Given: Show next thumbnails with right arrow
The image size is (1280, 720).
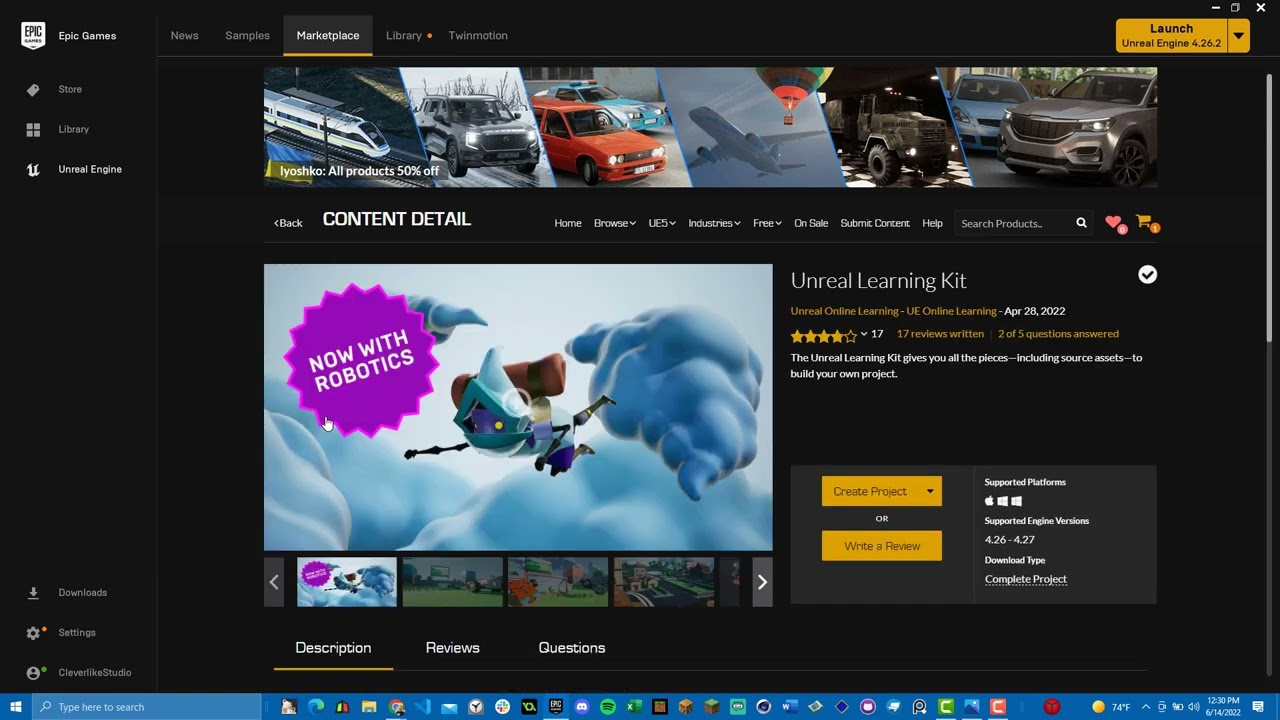Looking at the screenshot, I should tap(762, 582).
